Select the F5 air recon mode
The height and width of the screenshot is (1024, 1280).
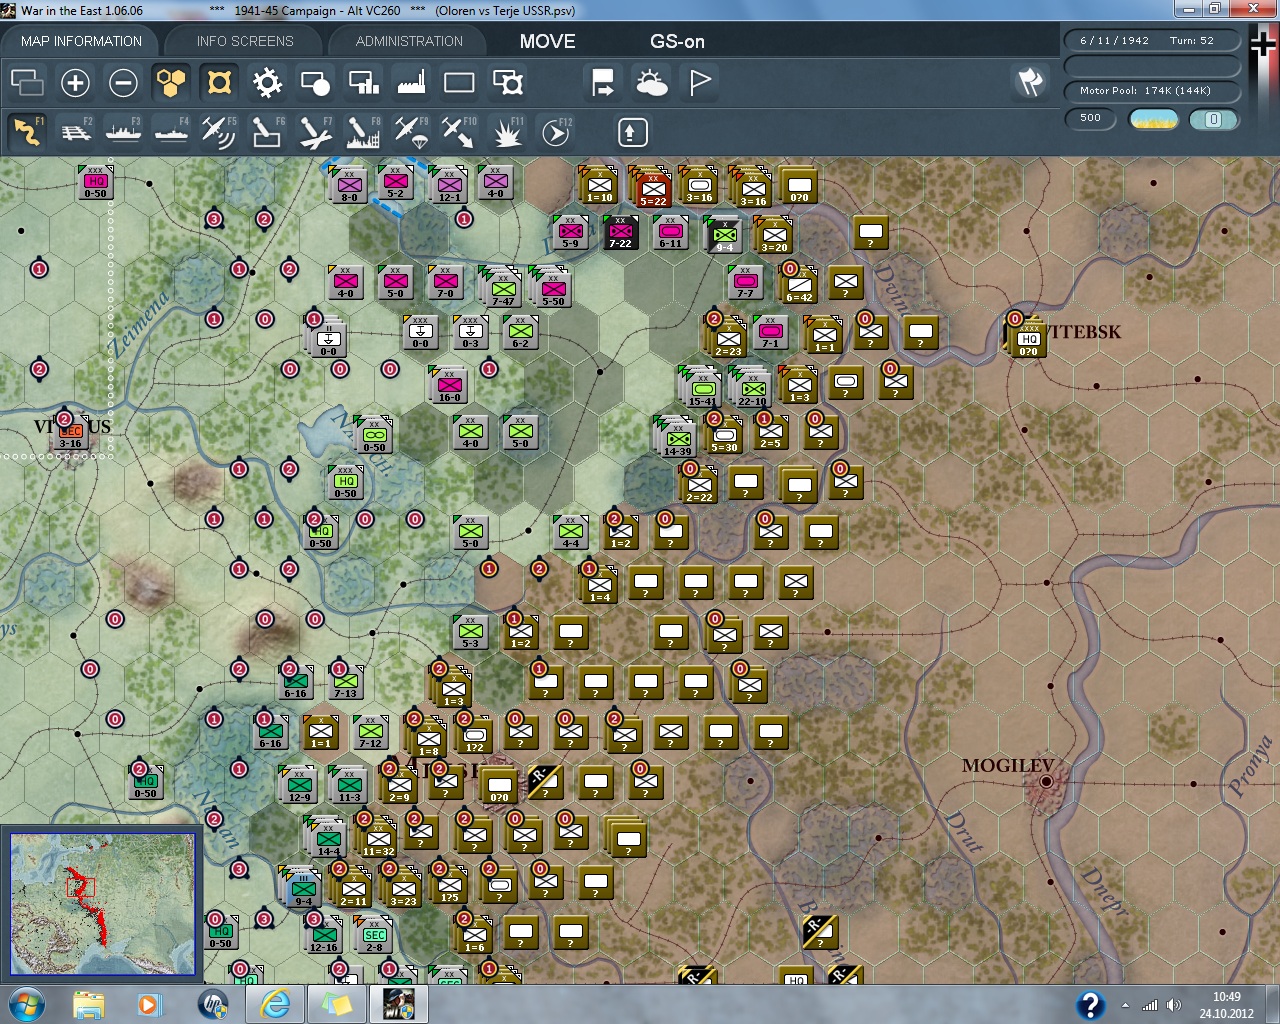click(219, 132)
